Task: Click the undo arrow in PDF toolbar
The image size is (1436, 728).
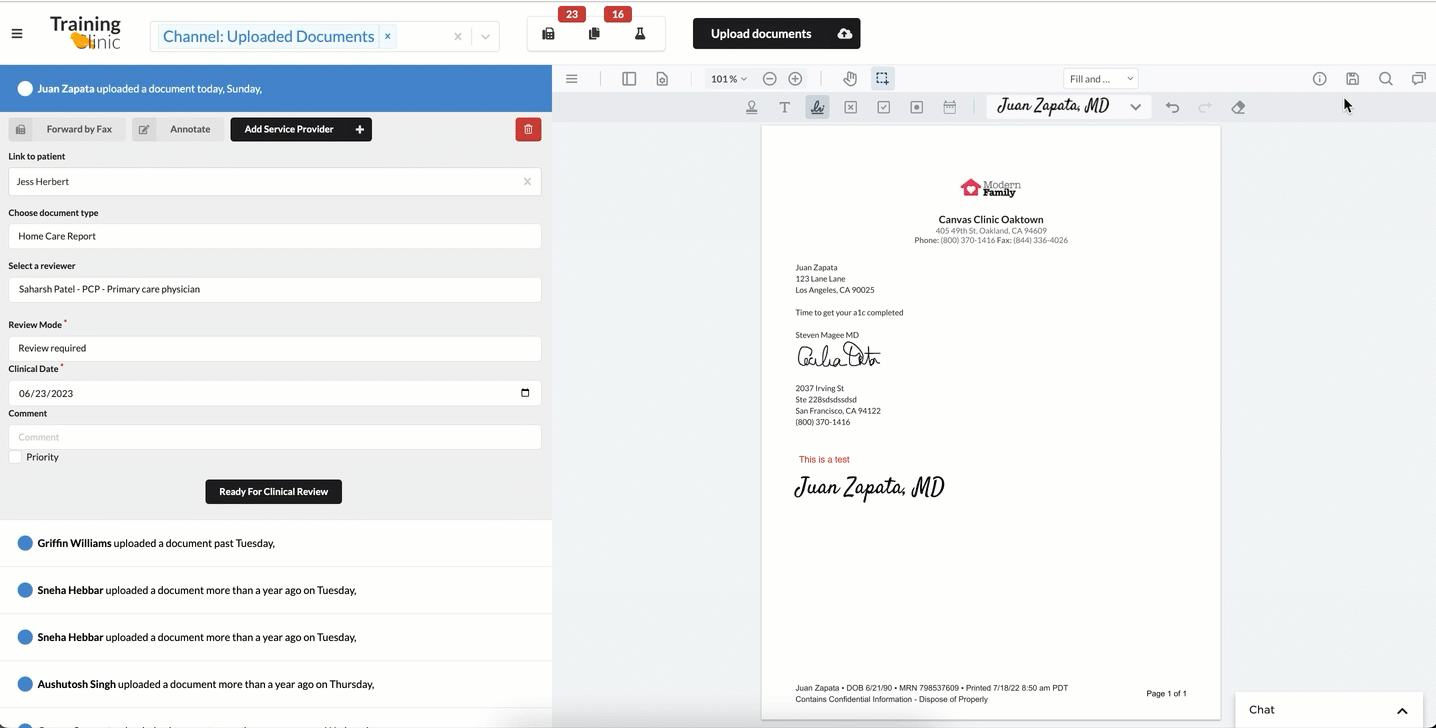Action: 1172,107
